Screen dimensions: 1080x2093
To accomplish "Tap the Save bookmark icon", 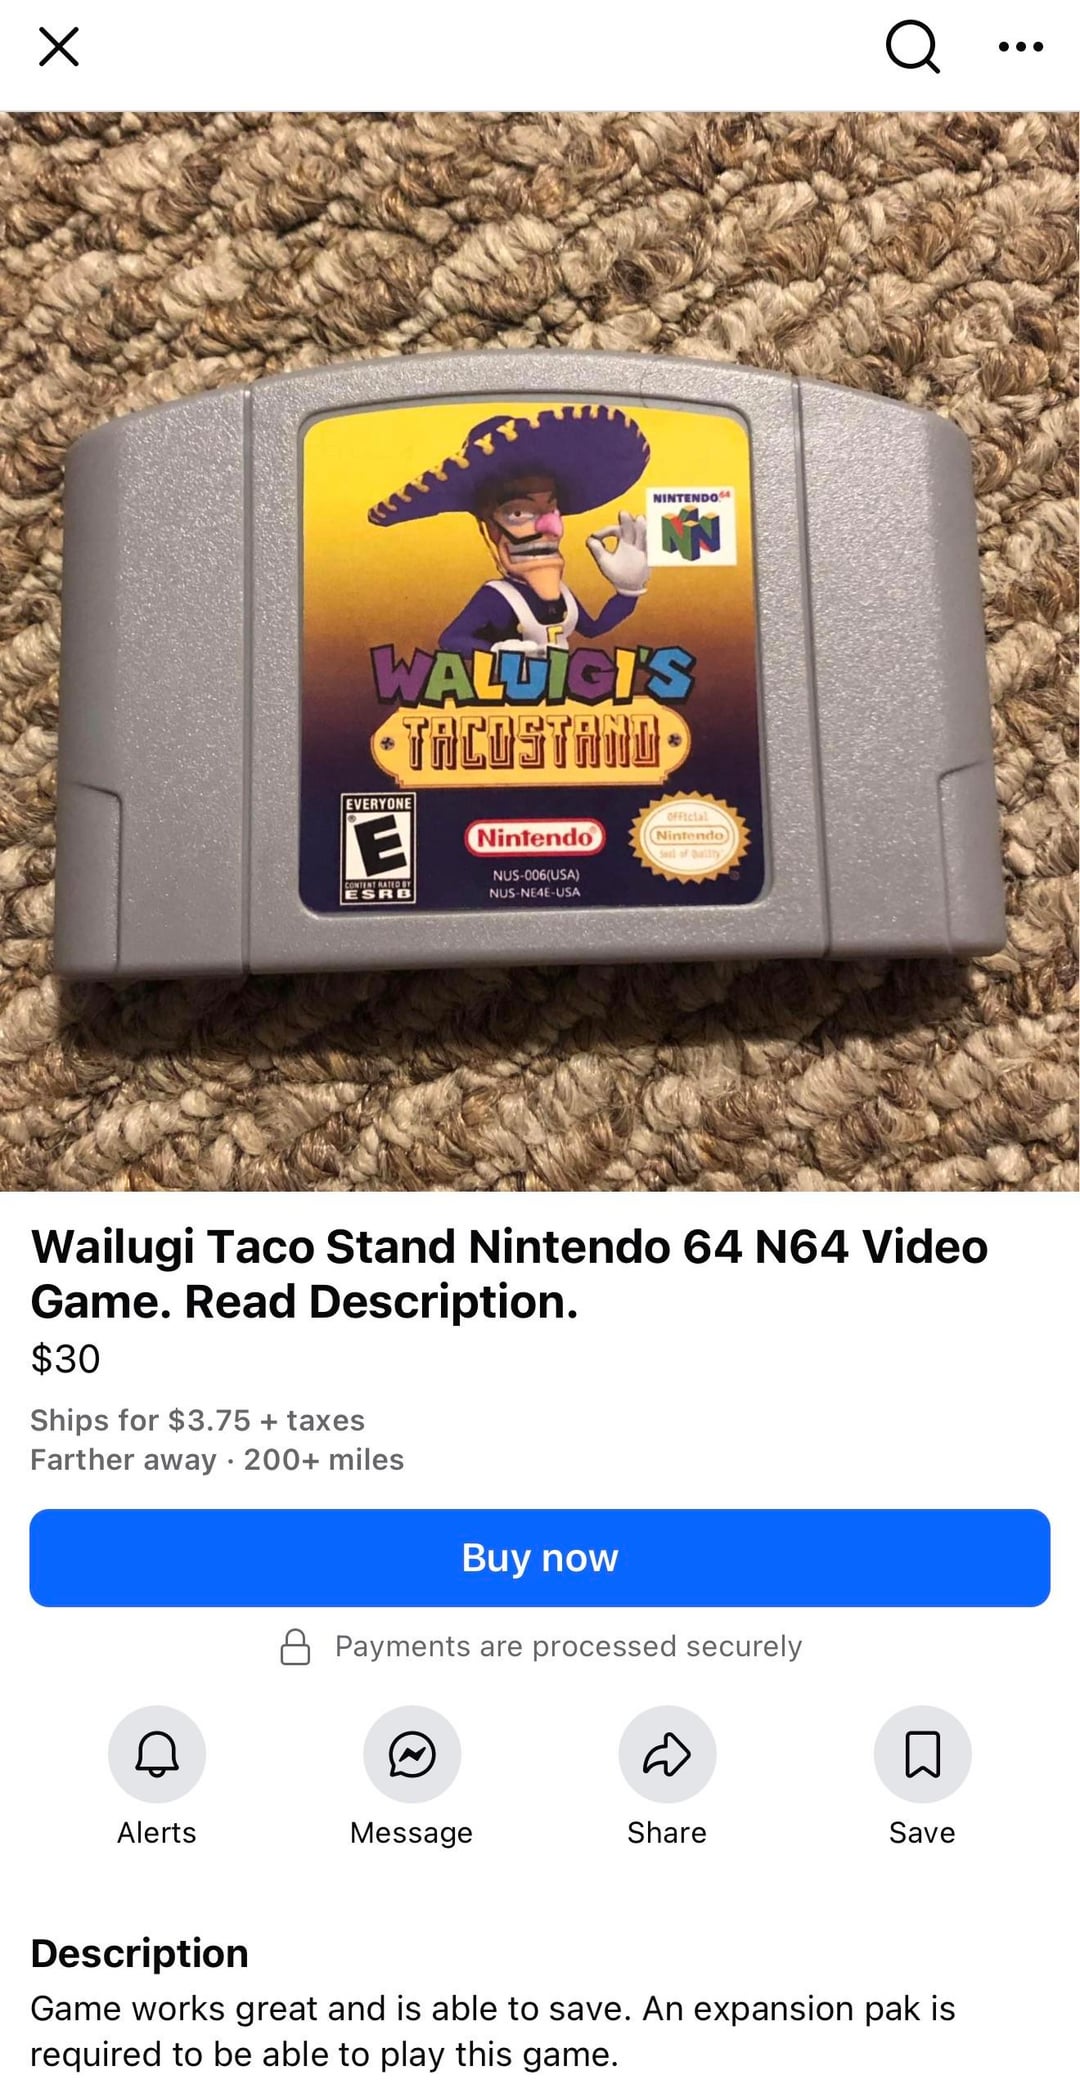I will tap(922, 1754).
